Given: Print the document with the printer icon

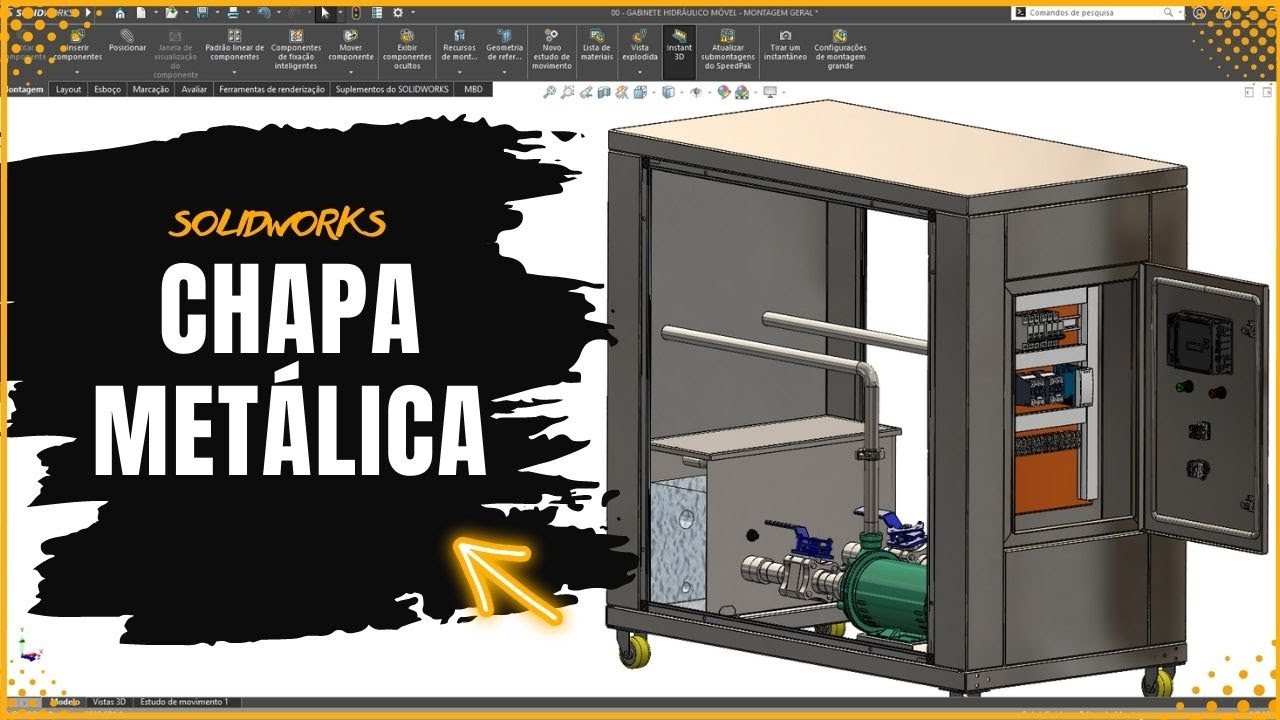Looking at the screenshot, I should [233, 13].
